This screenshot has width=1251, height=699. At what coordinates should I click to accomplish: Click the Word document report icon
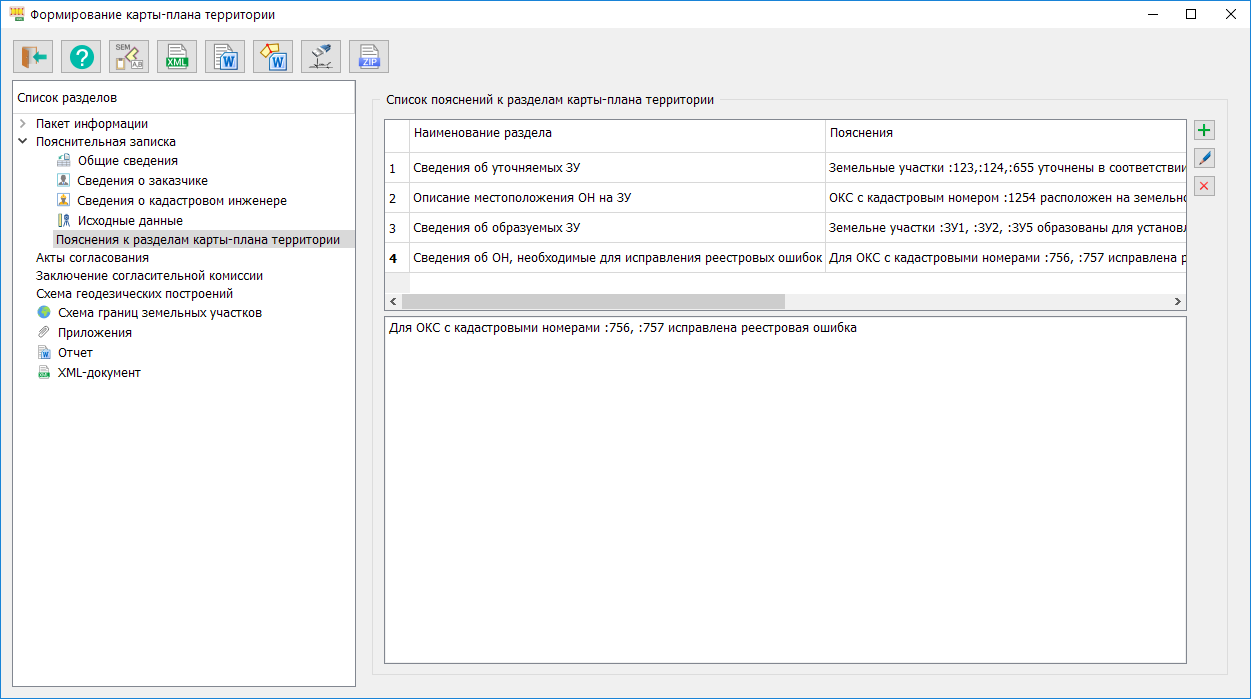pos(225,57)
